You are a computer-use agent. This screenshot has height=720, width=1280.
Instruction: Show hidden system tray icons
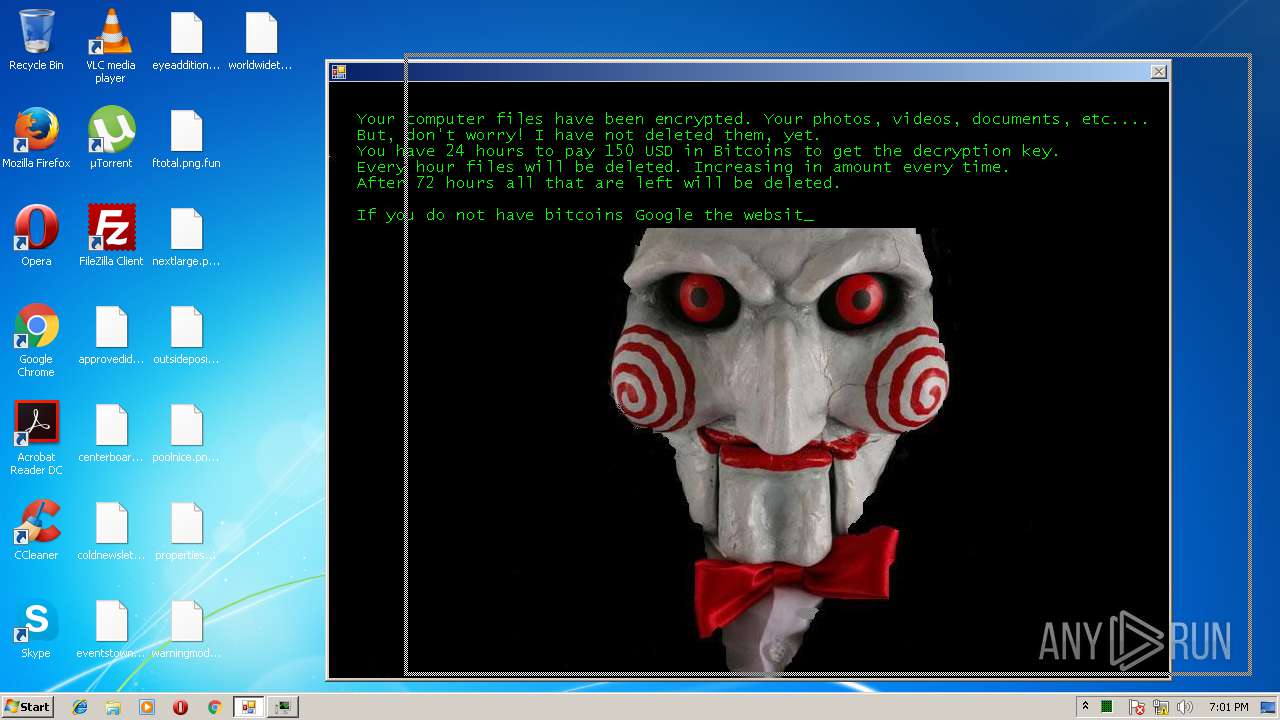tap(1085, 707)
